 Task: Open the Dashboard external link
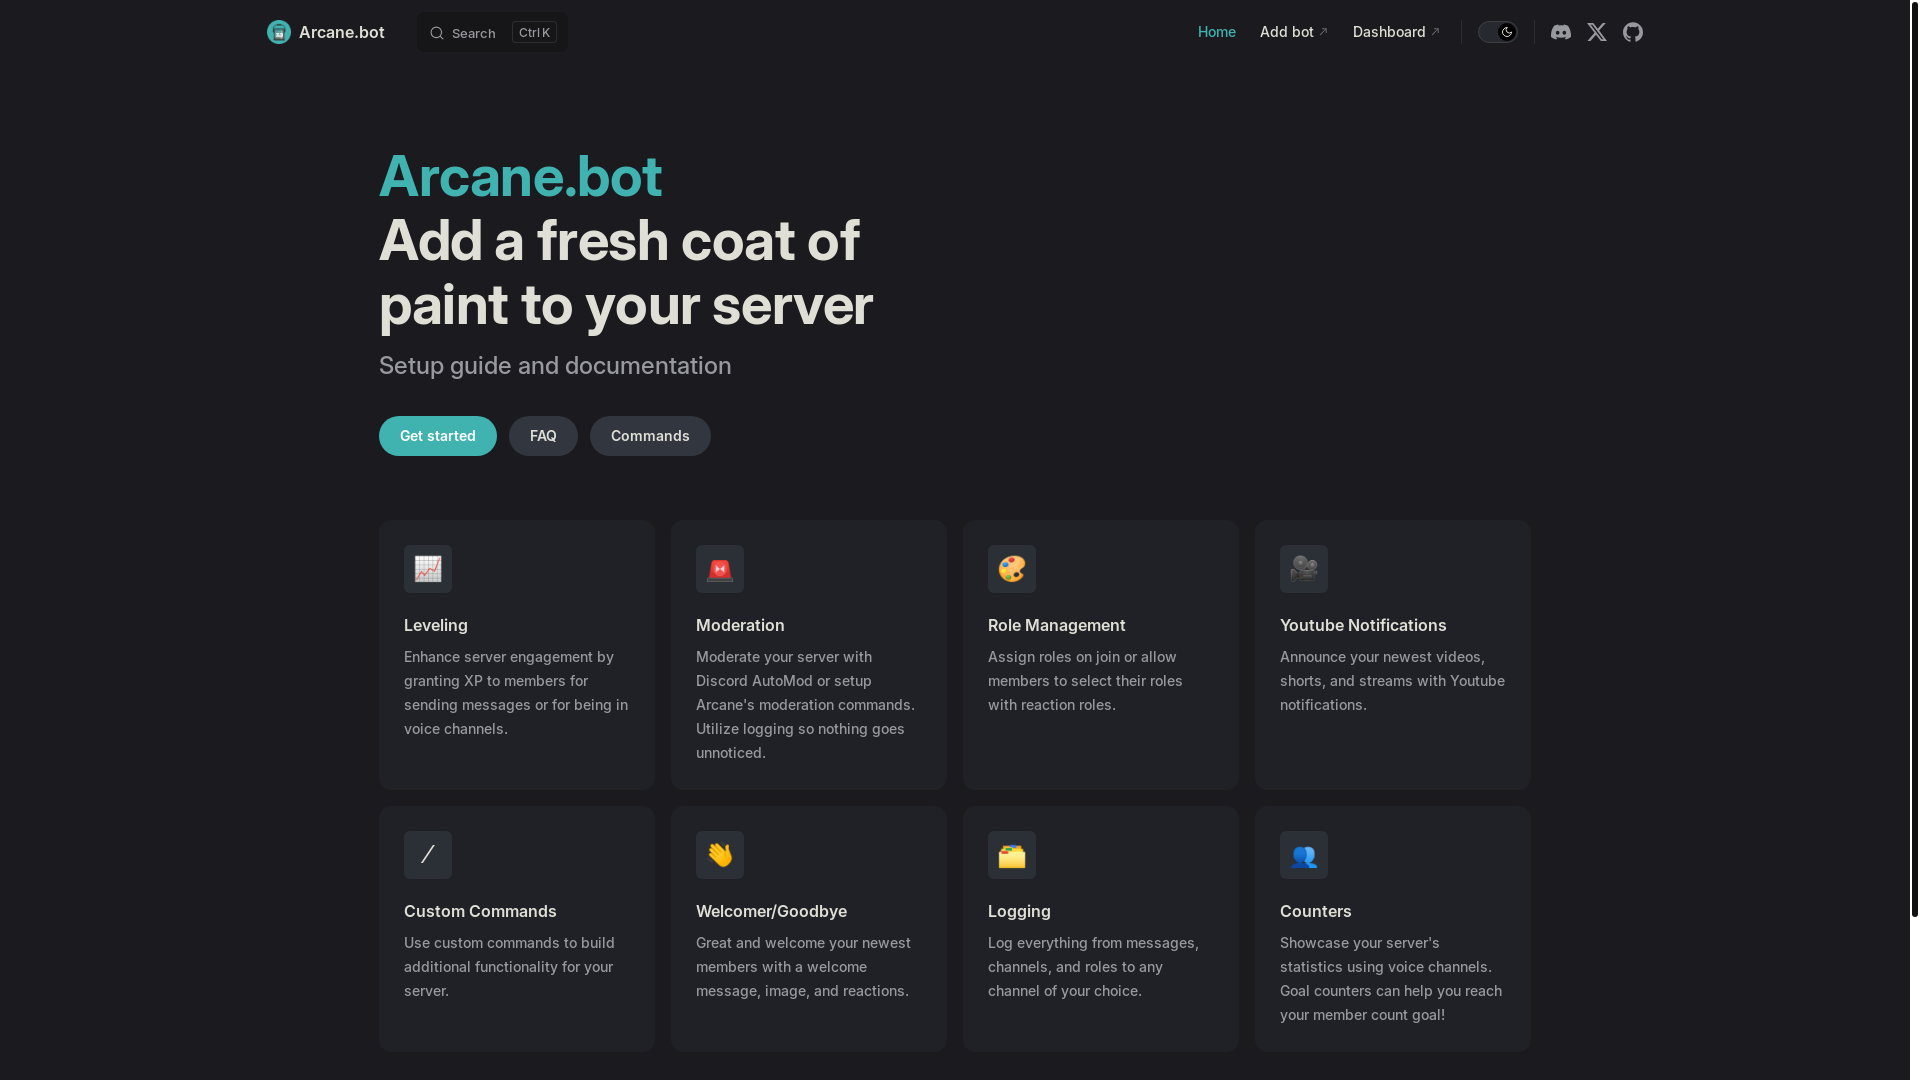click(x=1397, y=32)
